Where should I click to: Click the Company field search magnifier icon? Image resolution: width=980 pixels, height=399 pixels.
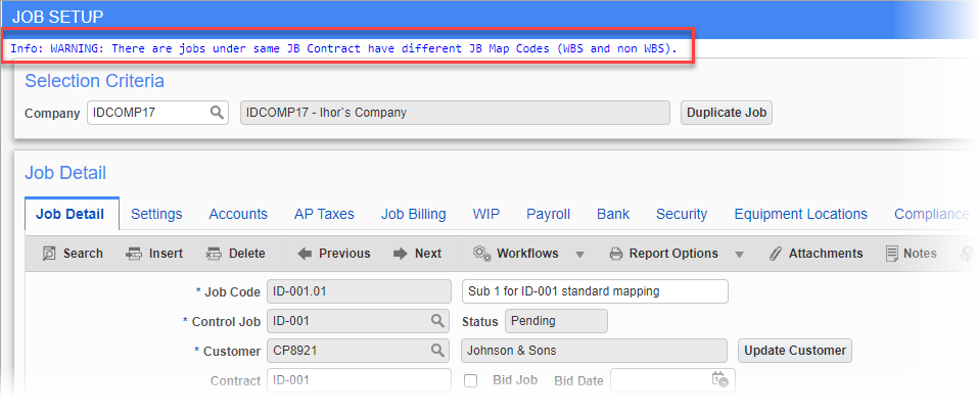point(216,113)
